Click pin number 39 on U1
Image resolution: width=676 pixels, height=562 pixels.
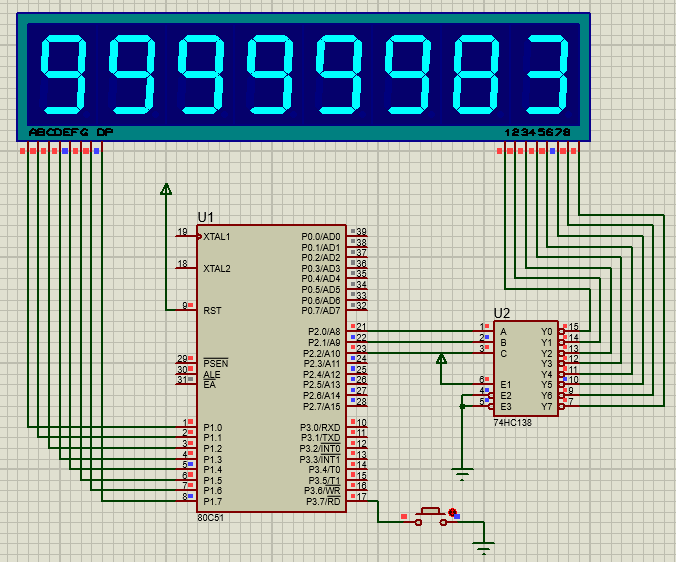361,231
